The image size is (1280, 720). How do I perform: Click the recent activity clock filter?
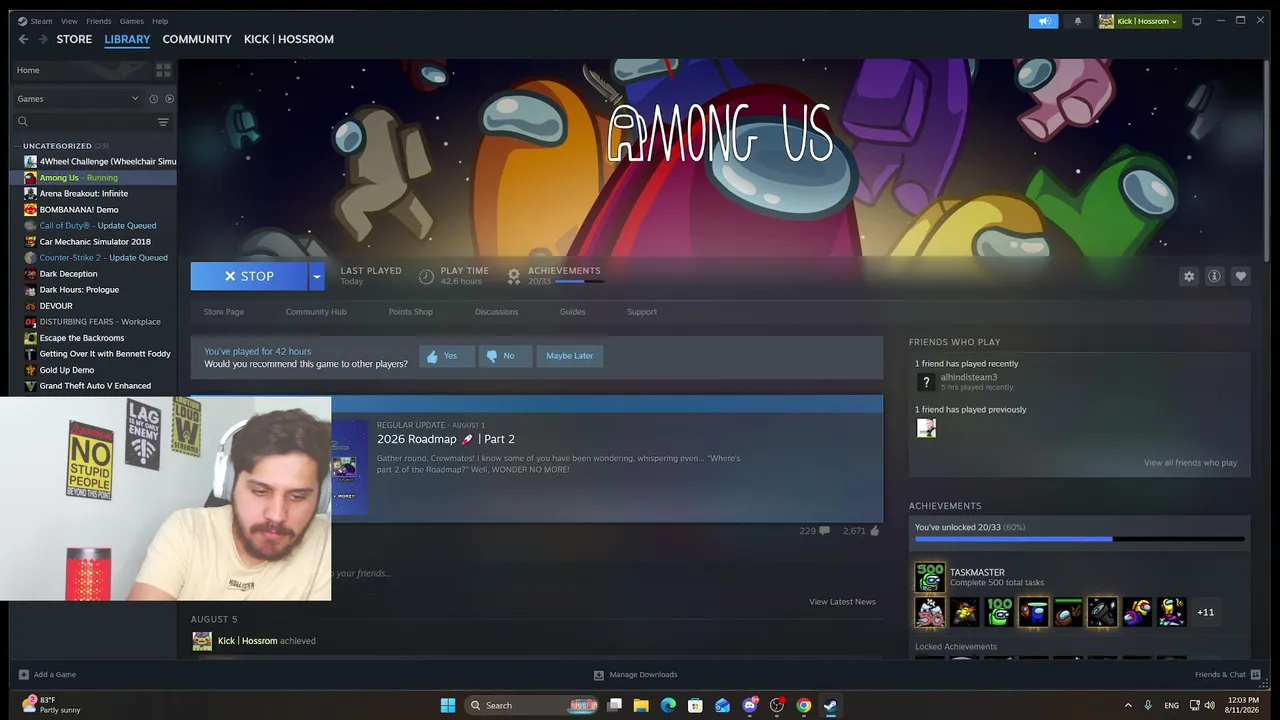[x=153, y=99]
